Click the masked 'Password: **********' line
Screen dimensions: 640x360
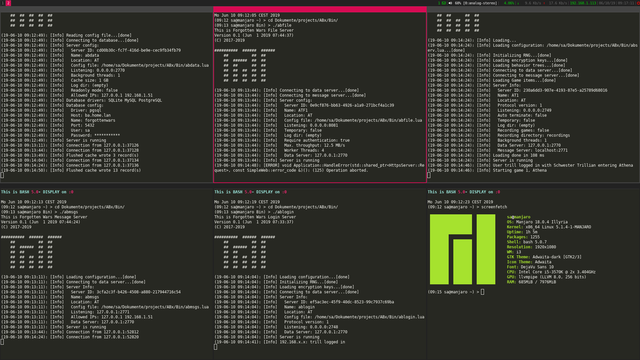click(x=95, y=135)
